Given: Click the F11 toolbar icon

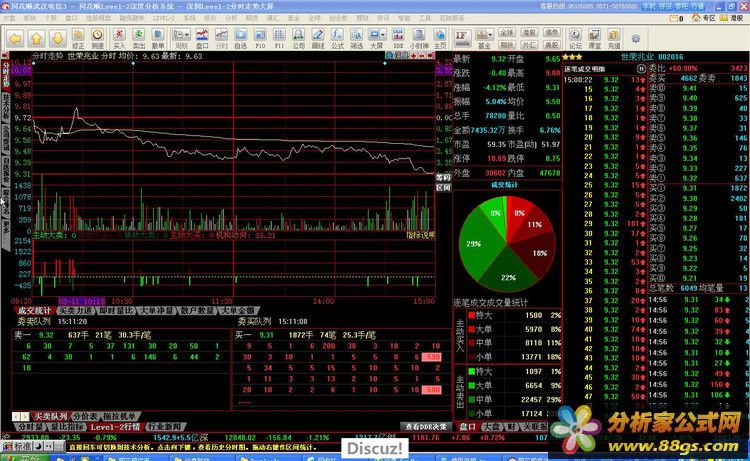Looking at the screenshot, I should [x=279, y=38].
